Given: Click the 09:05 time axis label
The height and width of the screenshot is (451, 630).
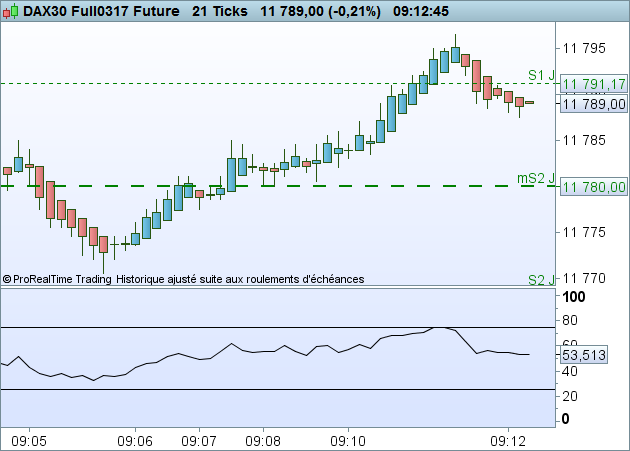Looking at the screenshot, I should 29,441.
